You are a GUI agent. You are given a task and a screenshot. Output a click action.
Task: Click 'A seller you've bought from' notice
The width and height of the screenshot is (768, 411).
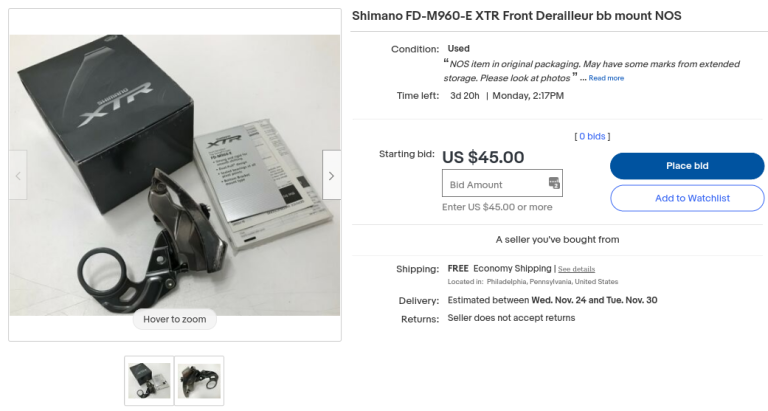point(557,240)
